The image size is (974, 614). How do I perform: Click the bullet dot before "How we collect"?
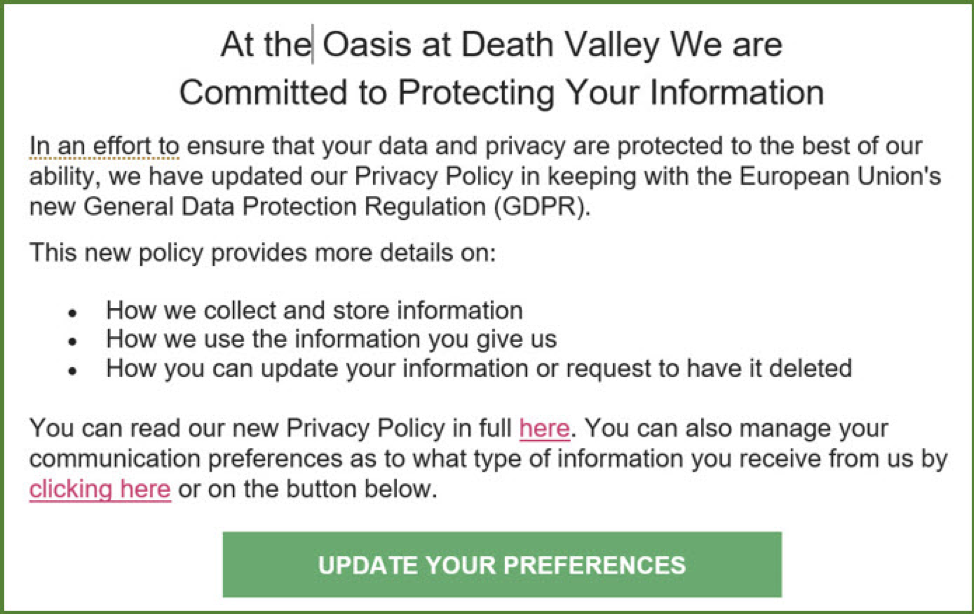72,312
